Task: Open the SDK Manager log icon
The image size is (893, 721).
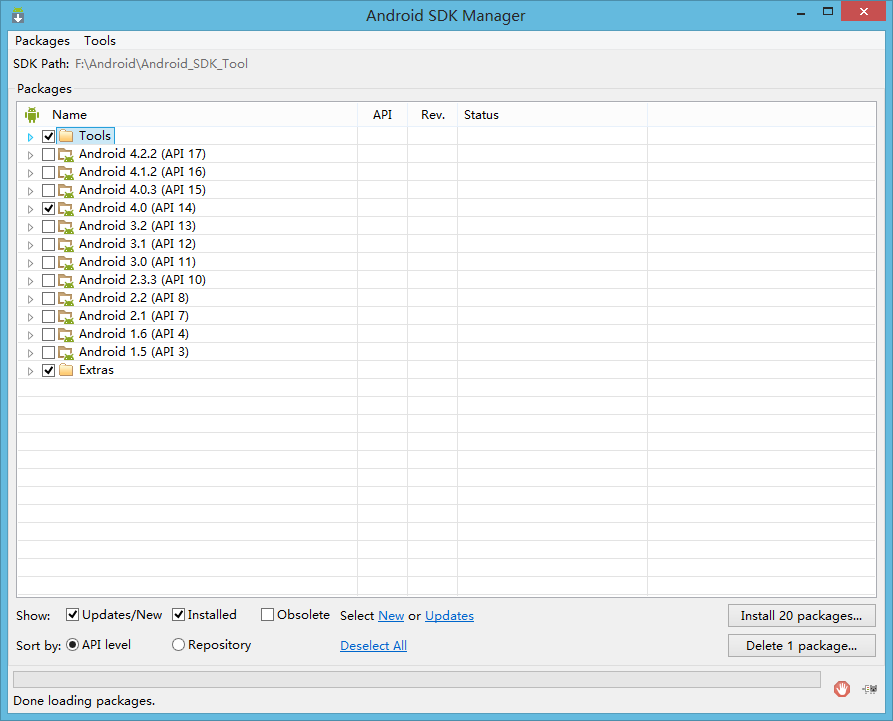Action: point(870,689)
